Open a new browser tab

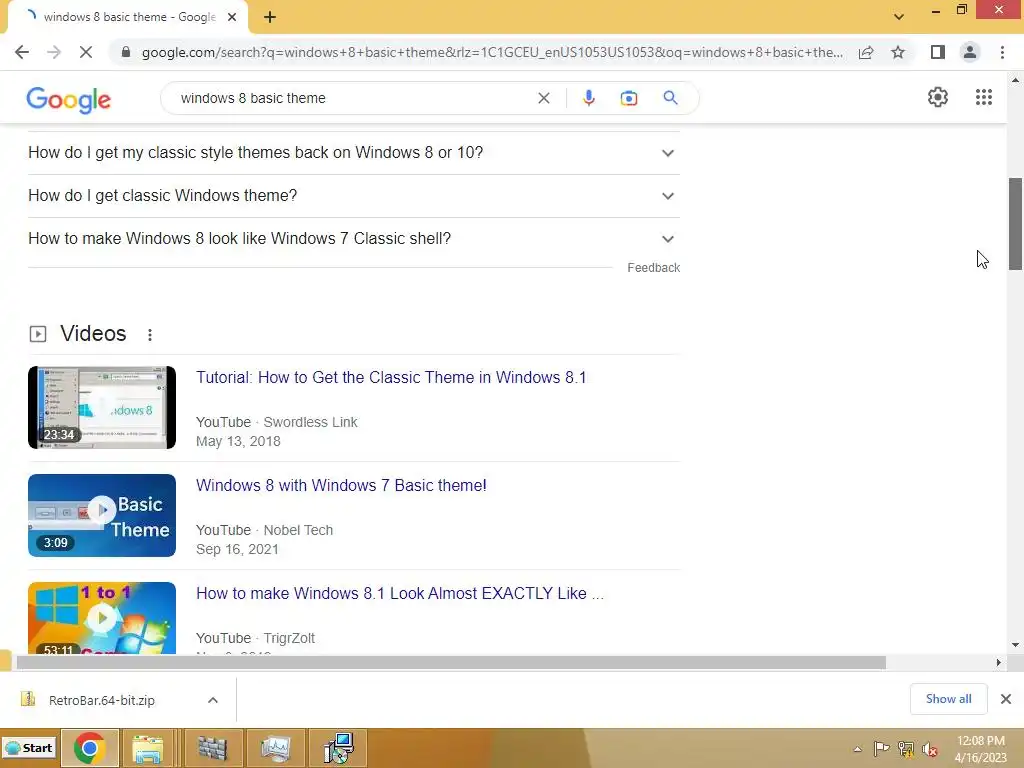pos(270,17)
